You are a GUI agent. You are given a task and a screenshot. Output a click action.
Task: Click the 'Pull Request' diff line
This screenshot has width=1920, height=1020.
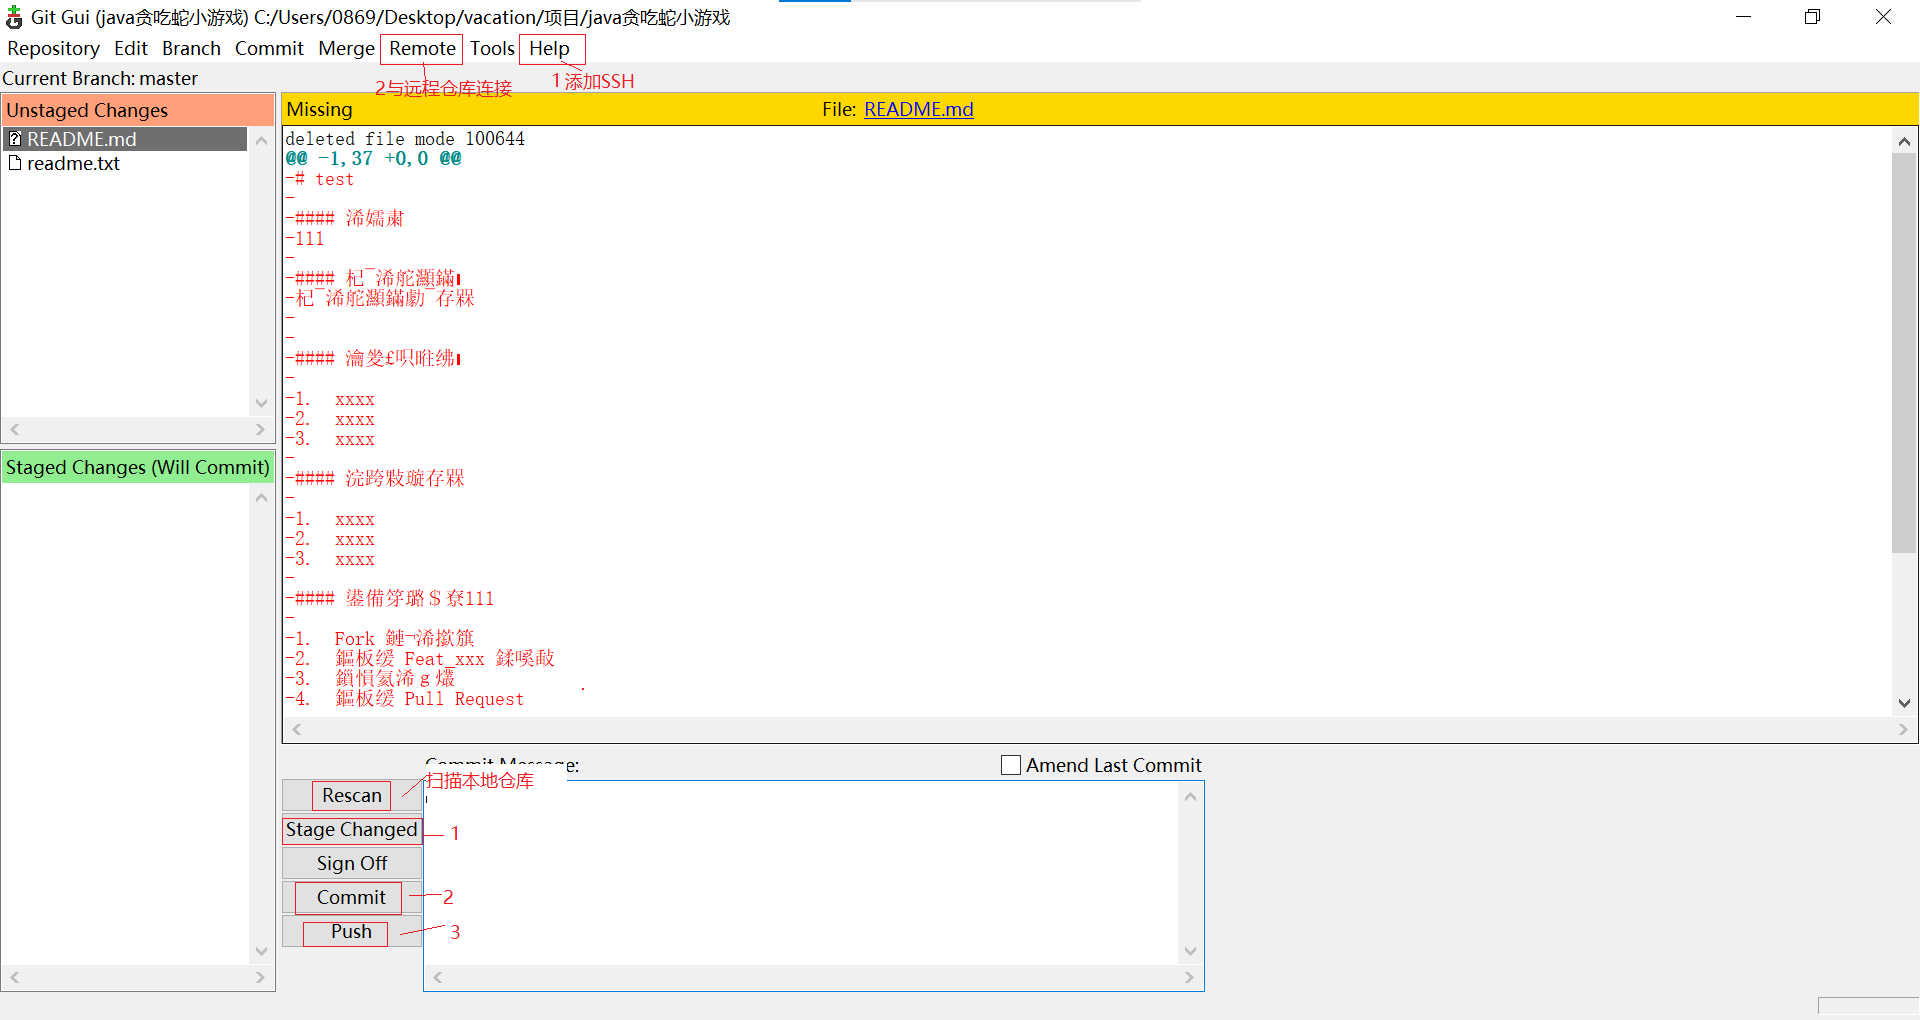coord(405,699)
